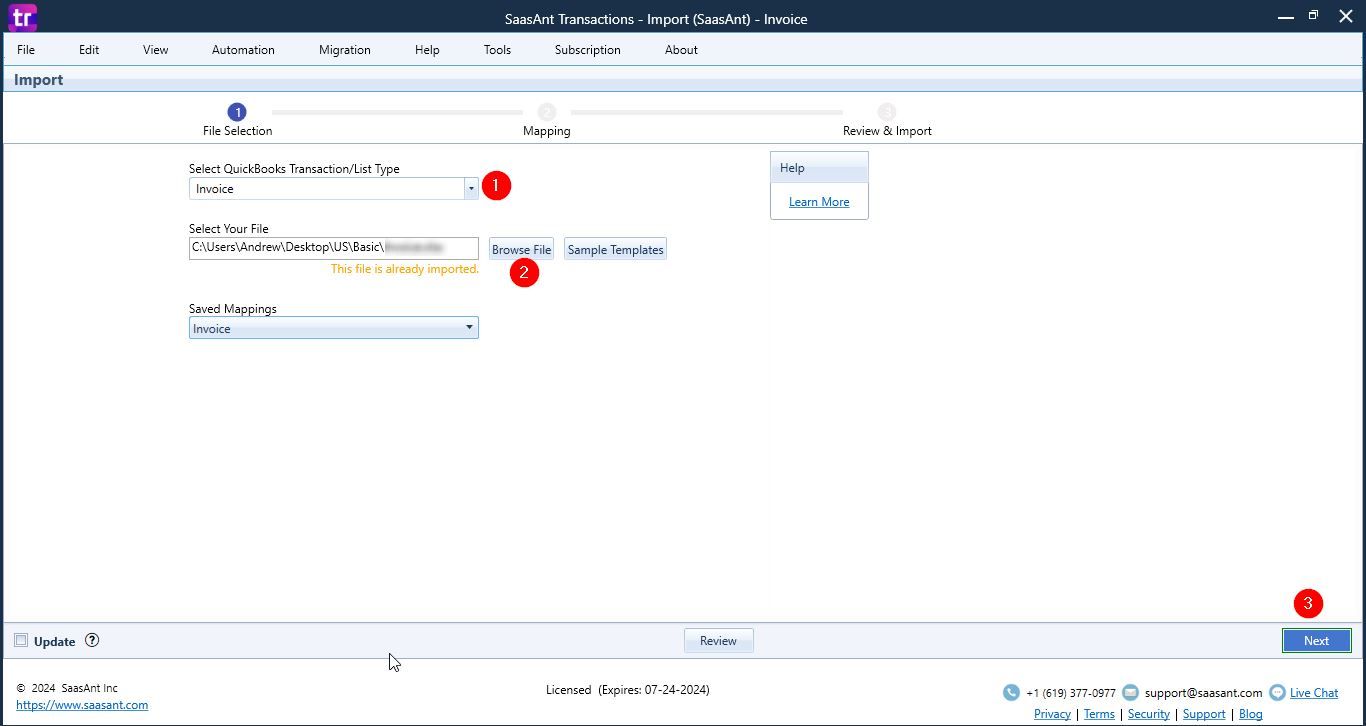This screenshot has height=726, width=1366.
Task: Click the Sample Templates button
Action: pos(615,249)
